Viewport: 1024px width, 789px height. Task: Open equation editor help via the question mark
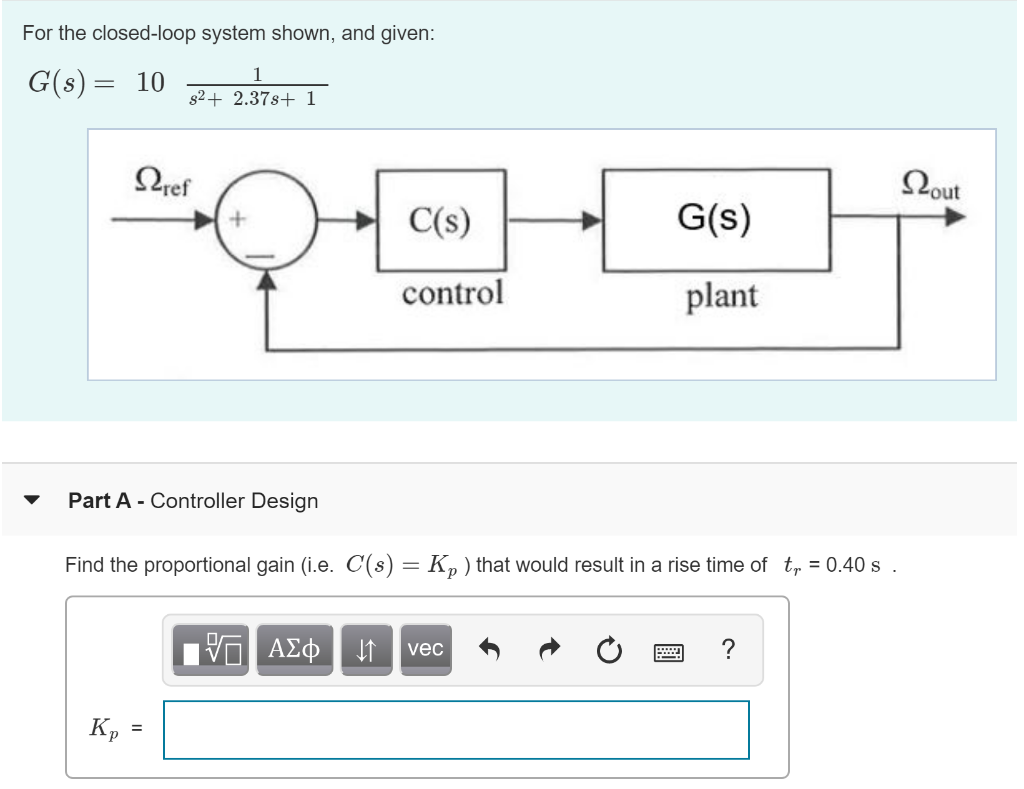pos(728,650)
